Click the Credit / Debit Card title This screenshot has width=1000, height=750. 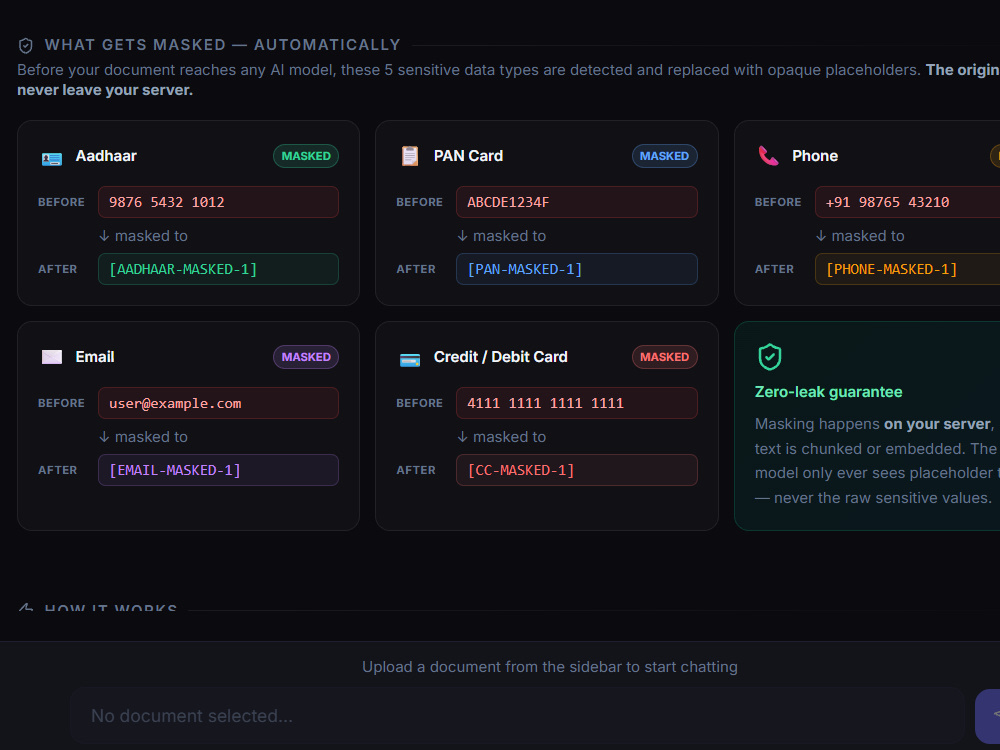[x=501, y=357]
